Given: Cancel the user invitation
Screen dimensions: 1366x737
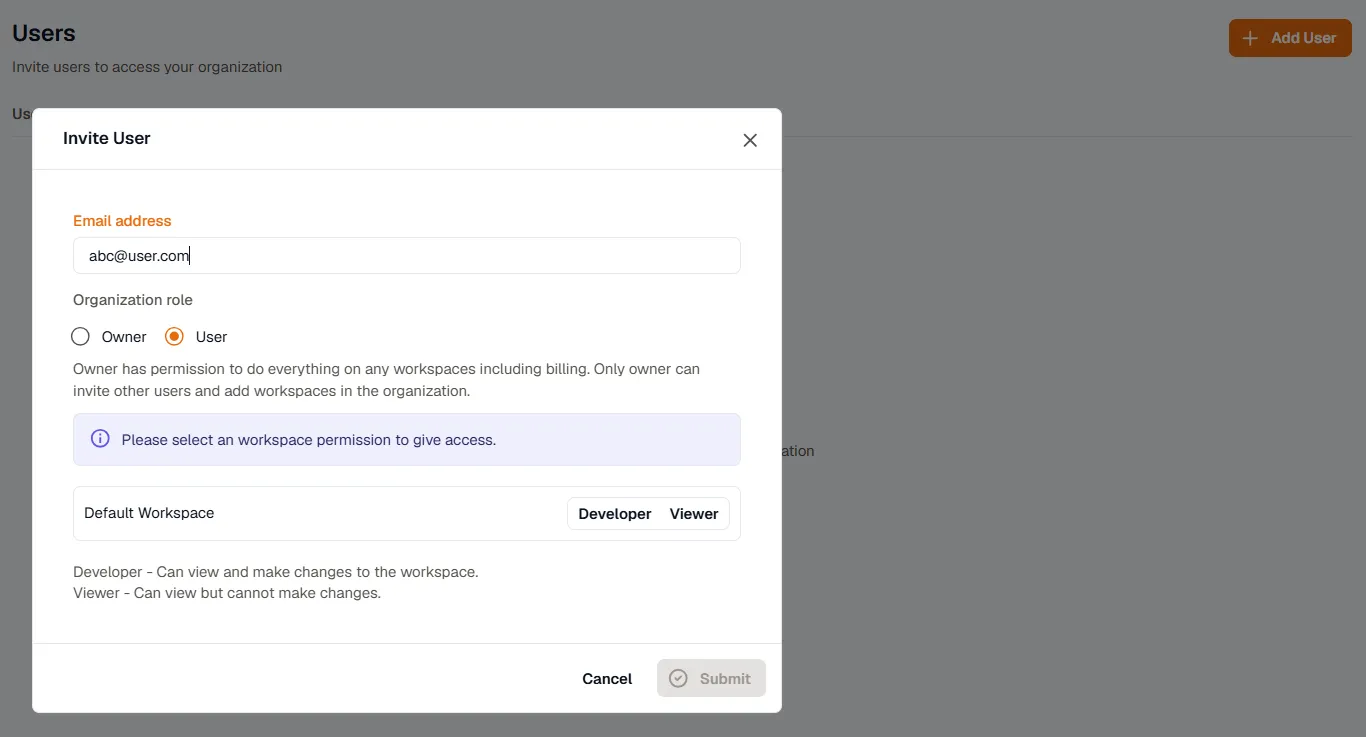Looking at the screenshot, I should point(607,679).
